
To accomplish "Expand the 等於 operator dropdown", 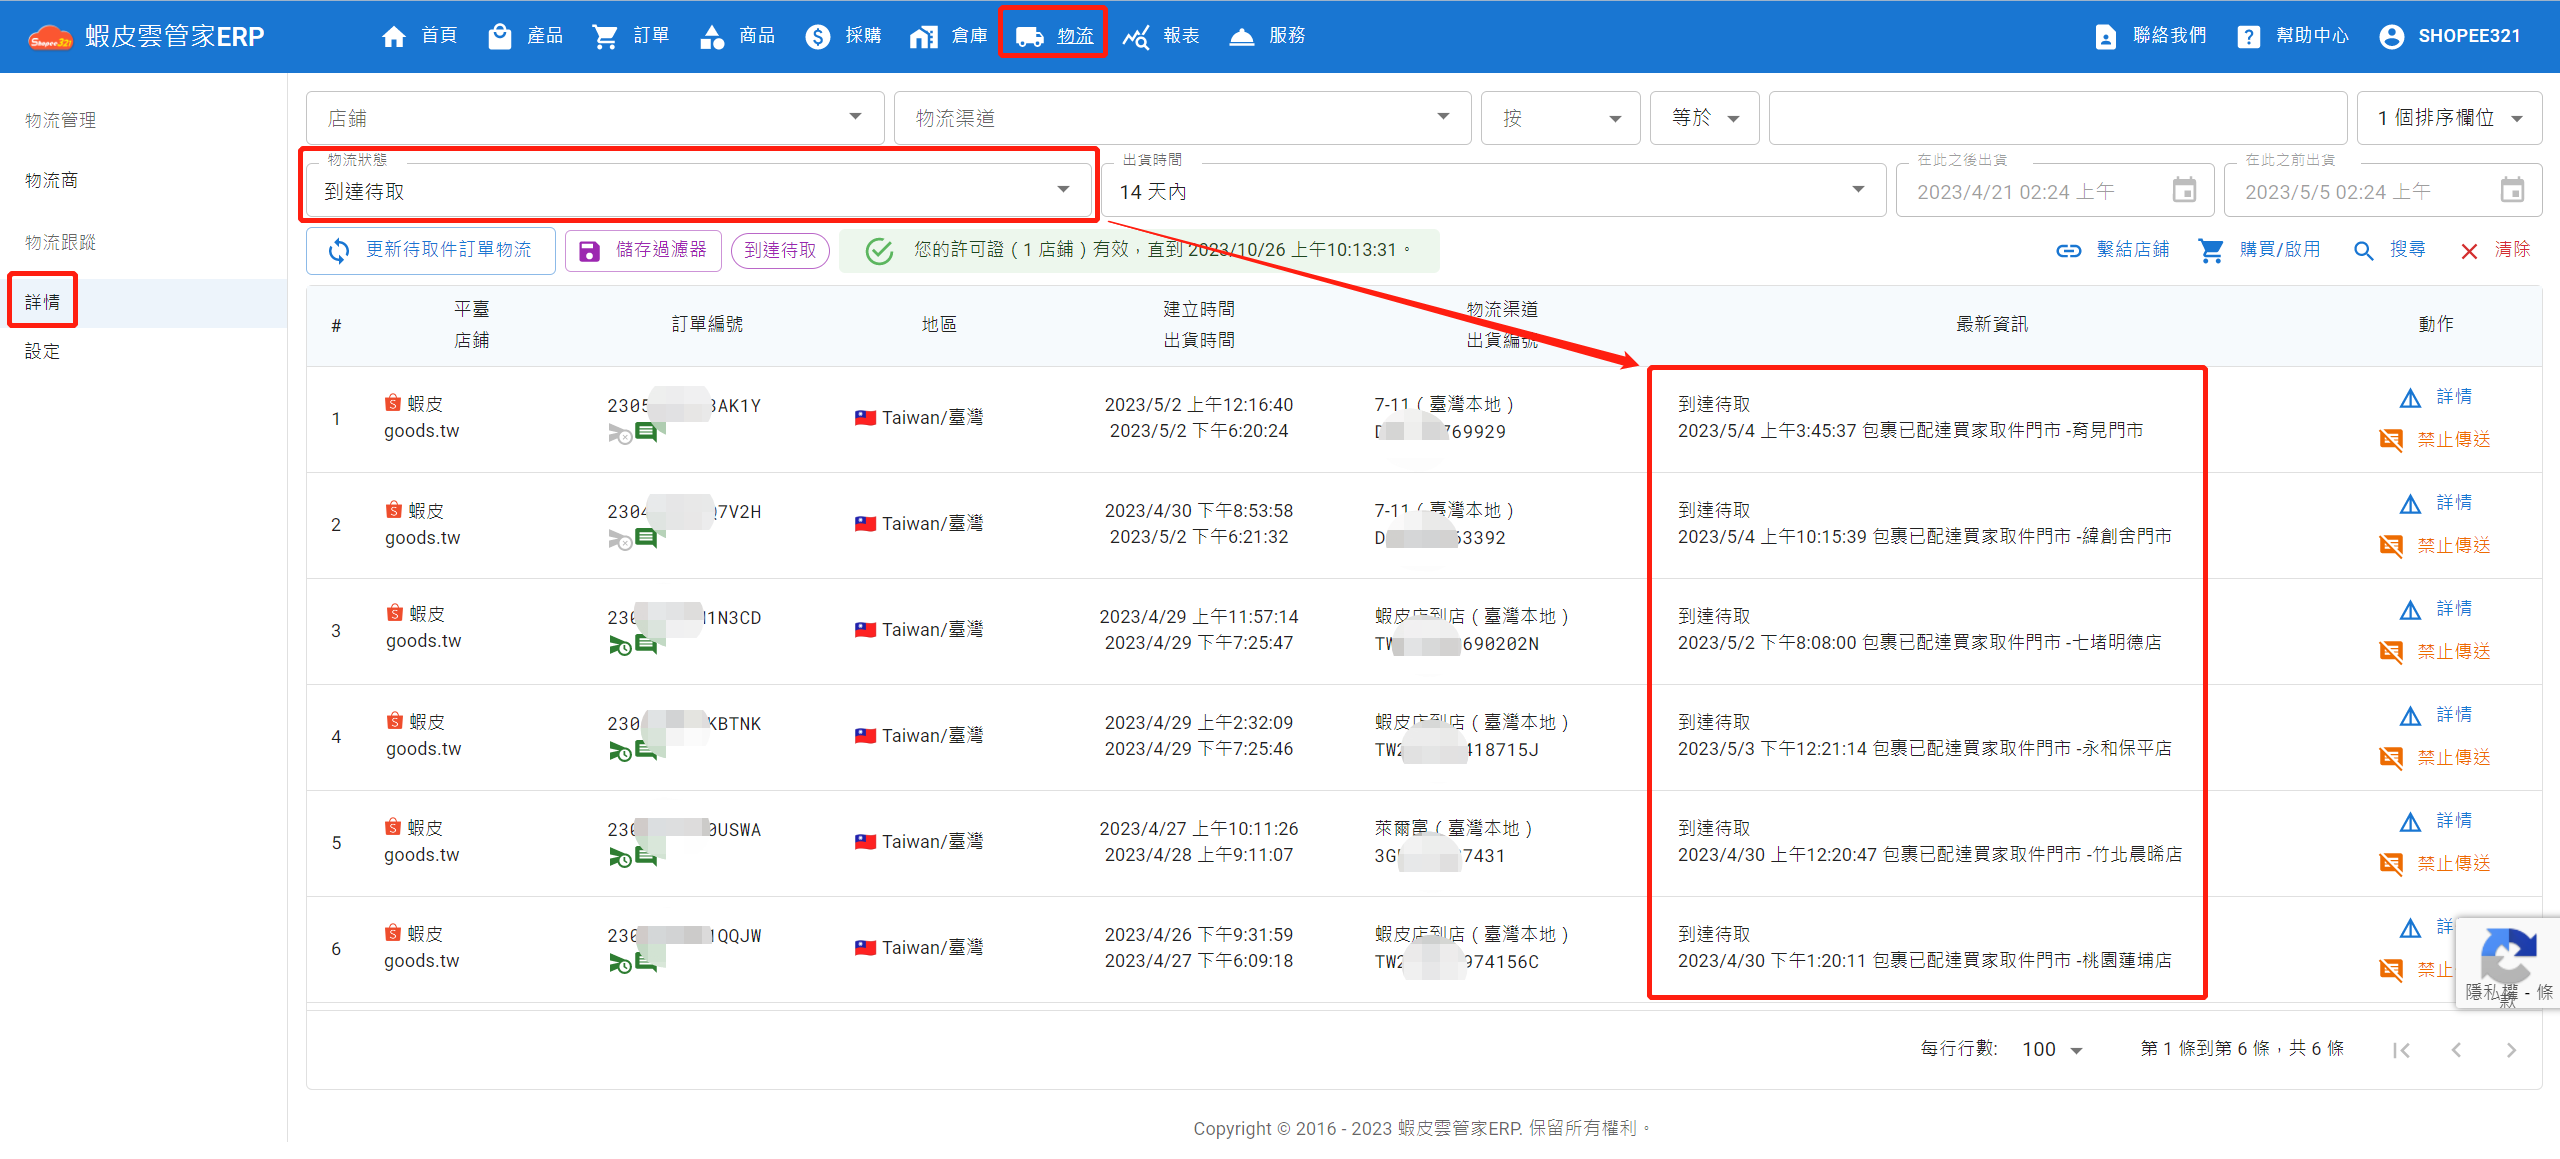I will click(1705, 118).
